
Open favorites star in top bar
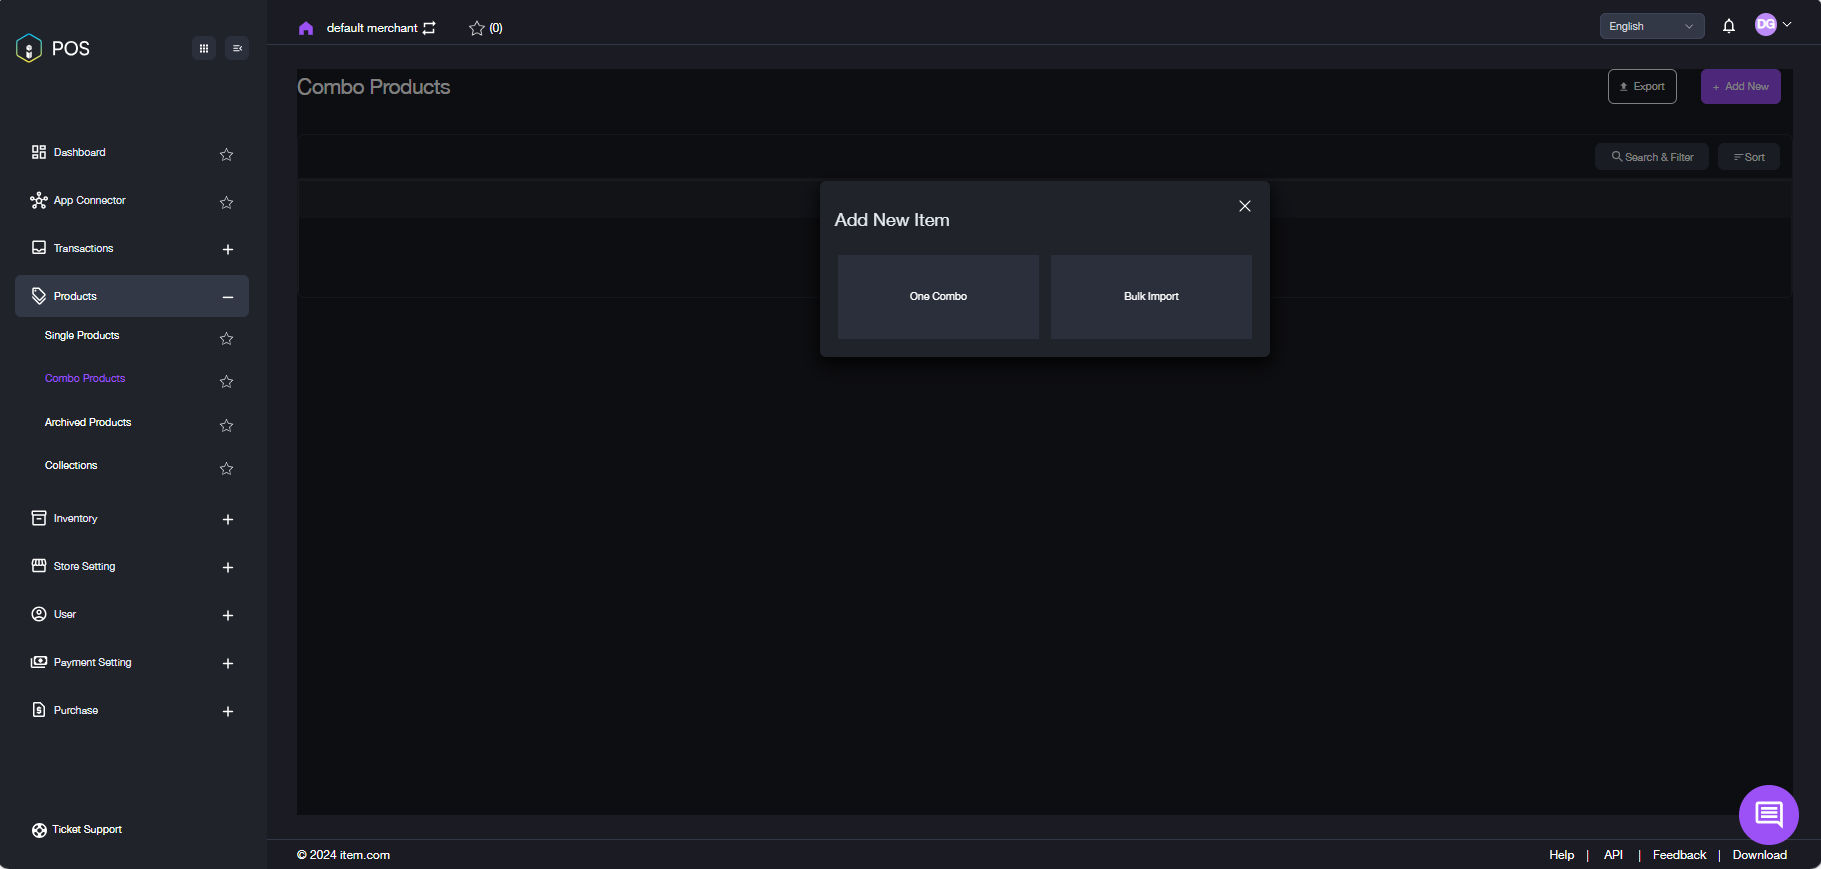pyautogui.click(x=477, y=28)
